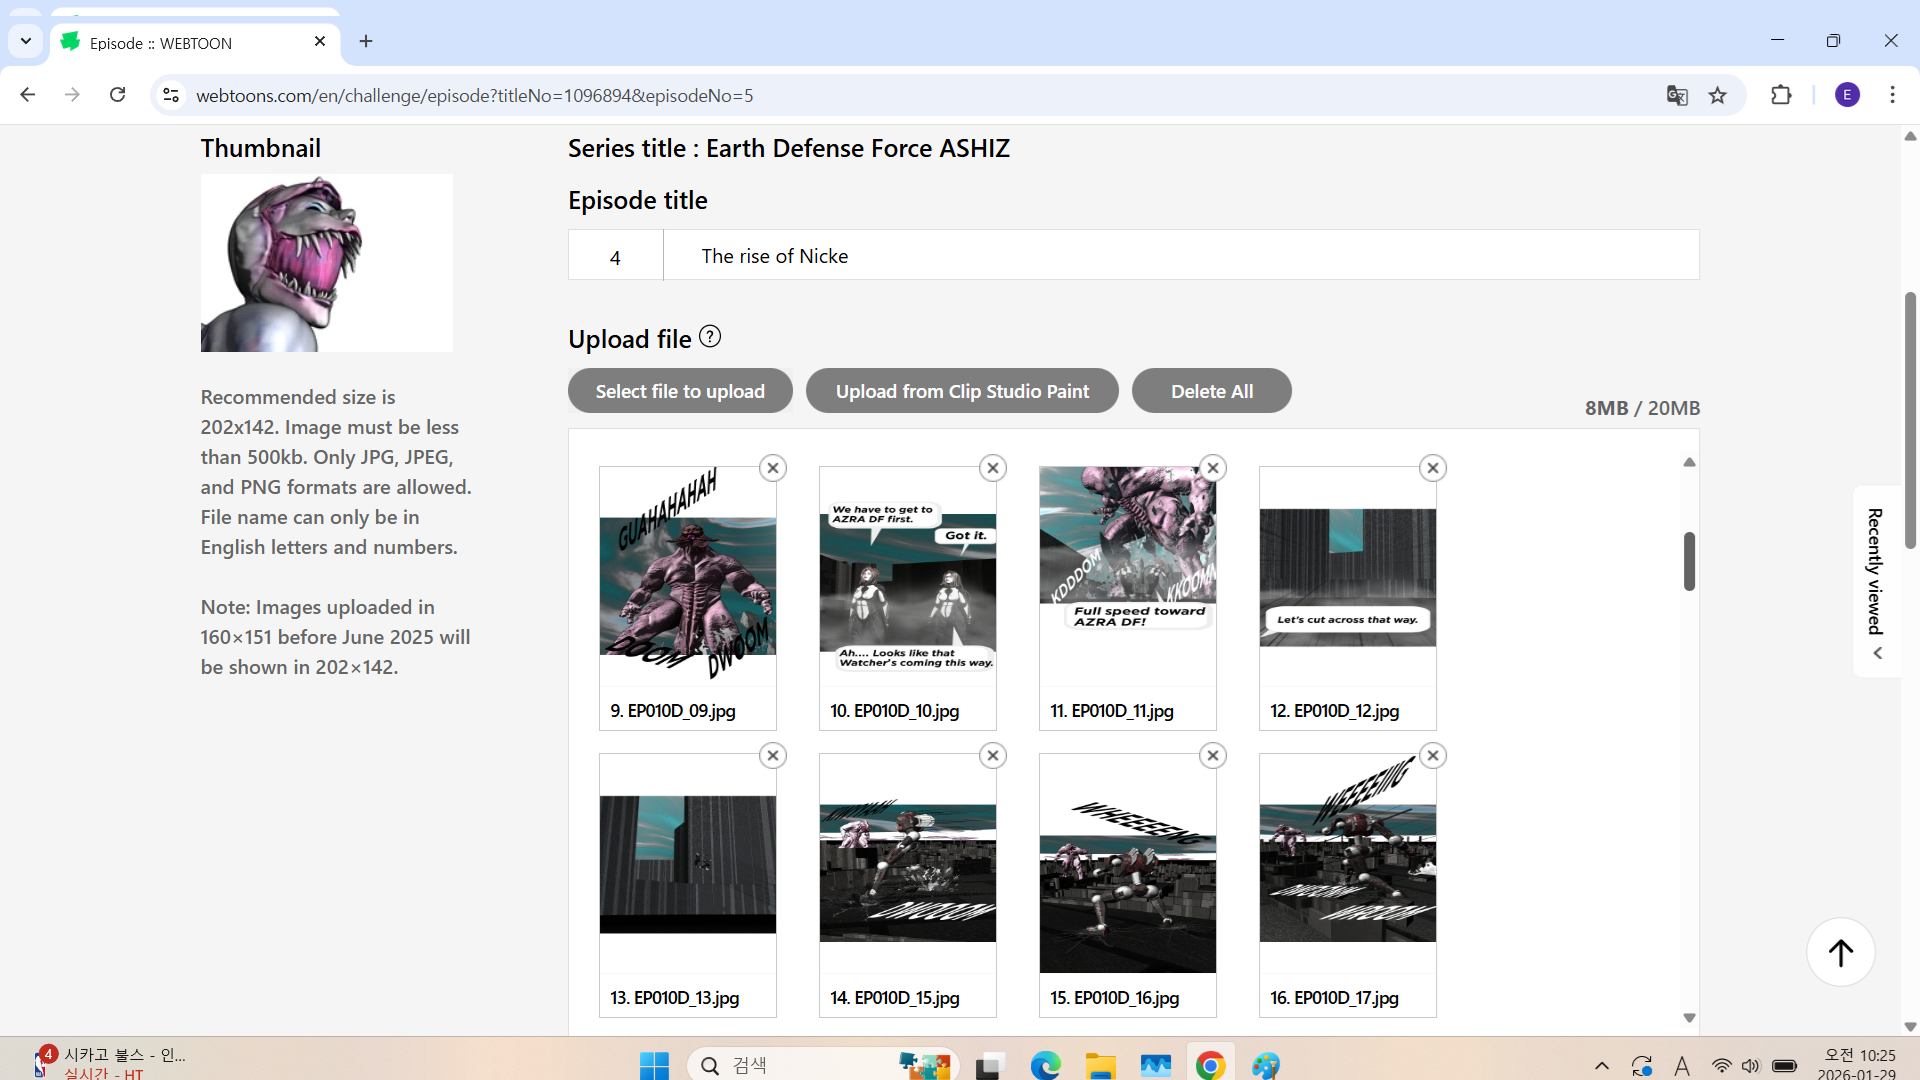The width and height of the screenshot is (1920, 1080).
Task: Remove EP010D_12.jpg with its X icon
Action: [x=1432, y=468]
